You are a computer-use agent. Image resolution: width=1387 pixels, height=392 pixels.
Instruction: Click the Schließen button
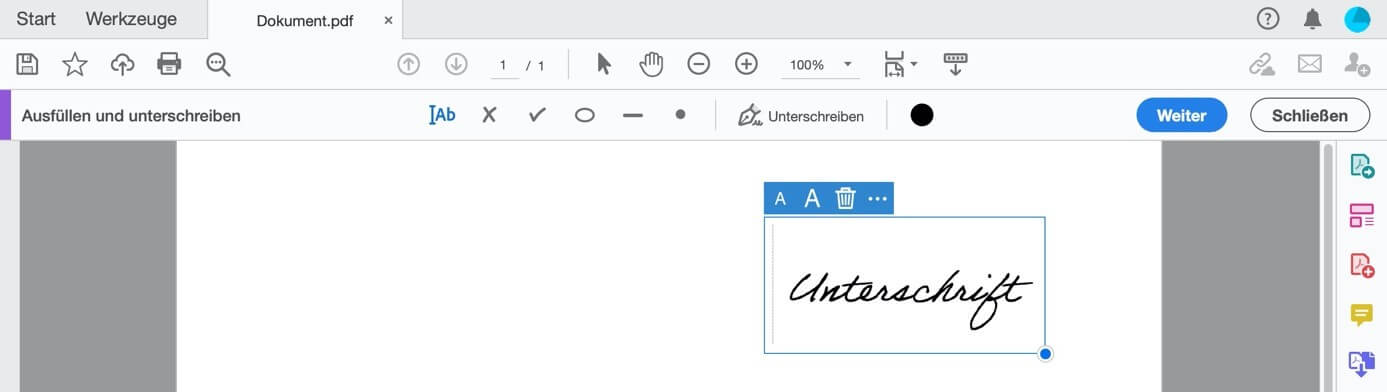1310,115
